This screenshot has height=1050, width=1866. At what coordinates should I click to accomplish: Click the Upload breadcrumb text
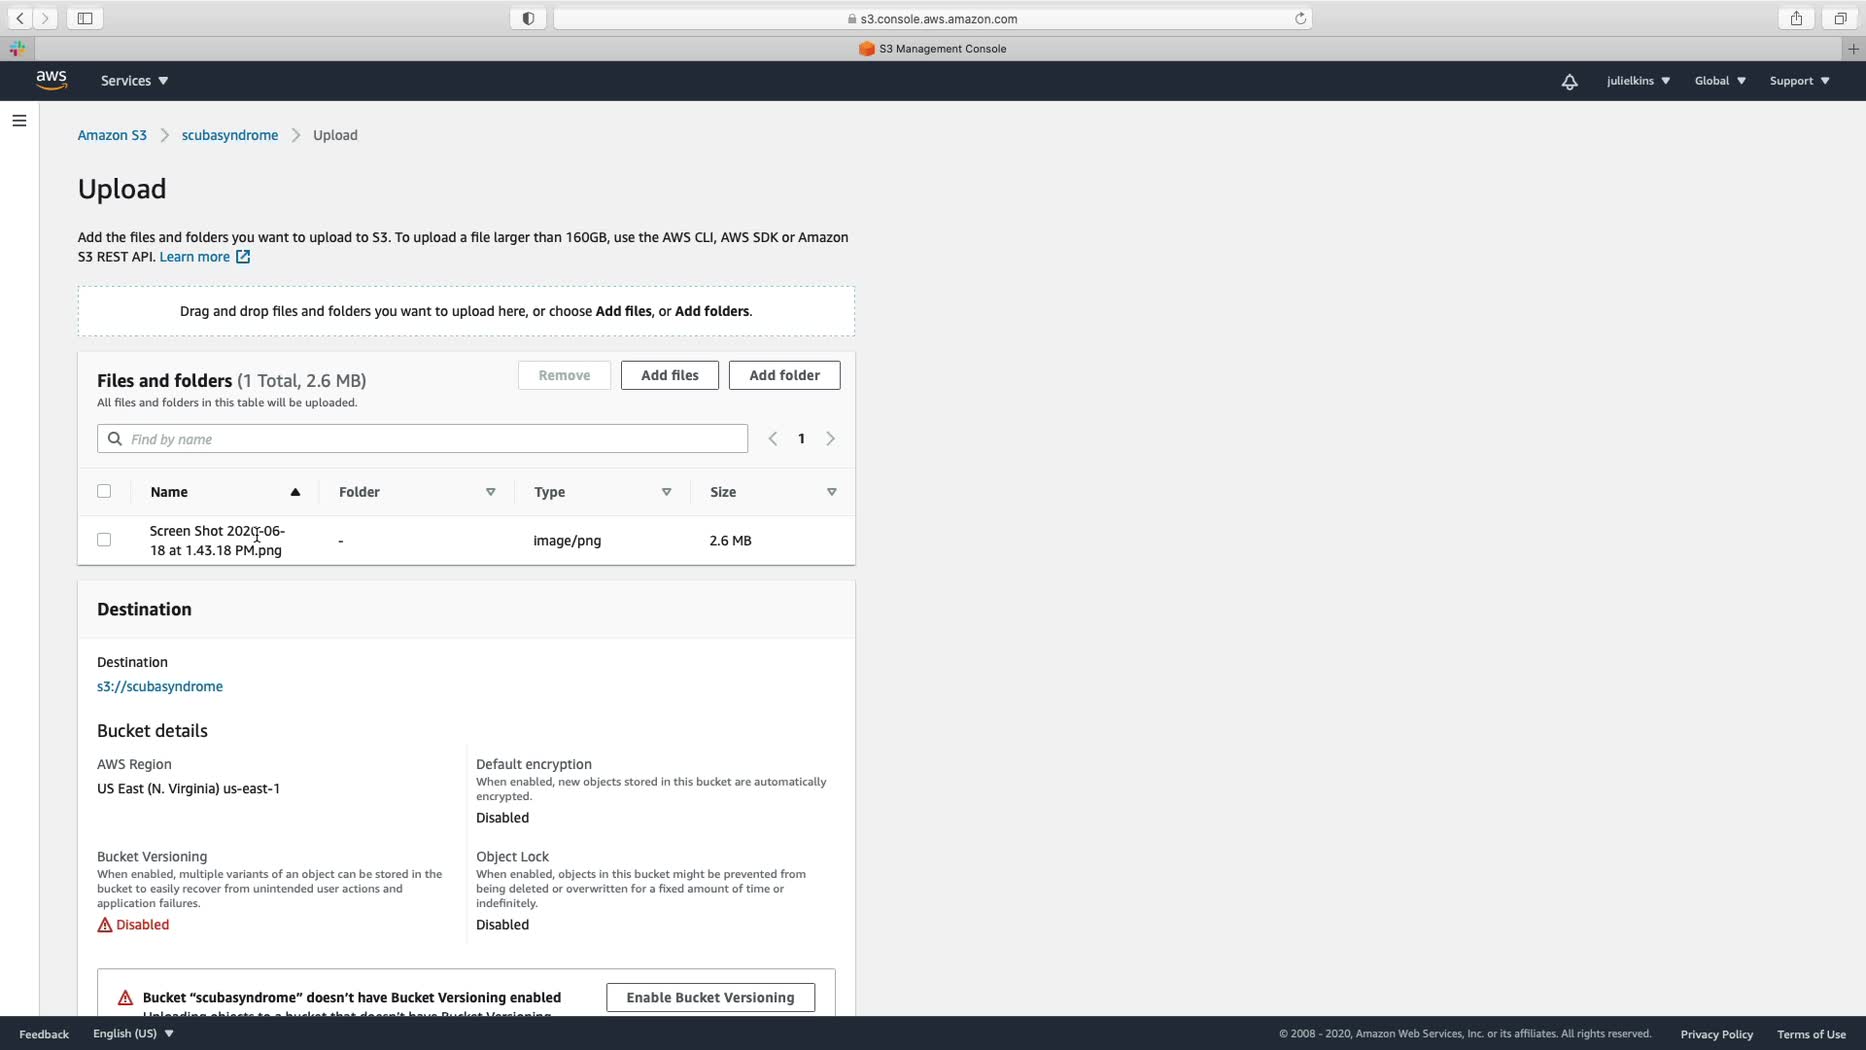pos(335,135)
